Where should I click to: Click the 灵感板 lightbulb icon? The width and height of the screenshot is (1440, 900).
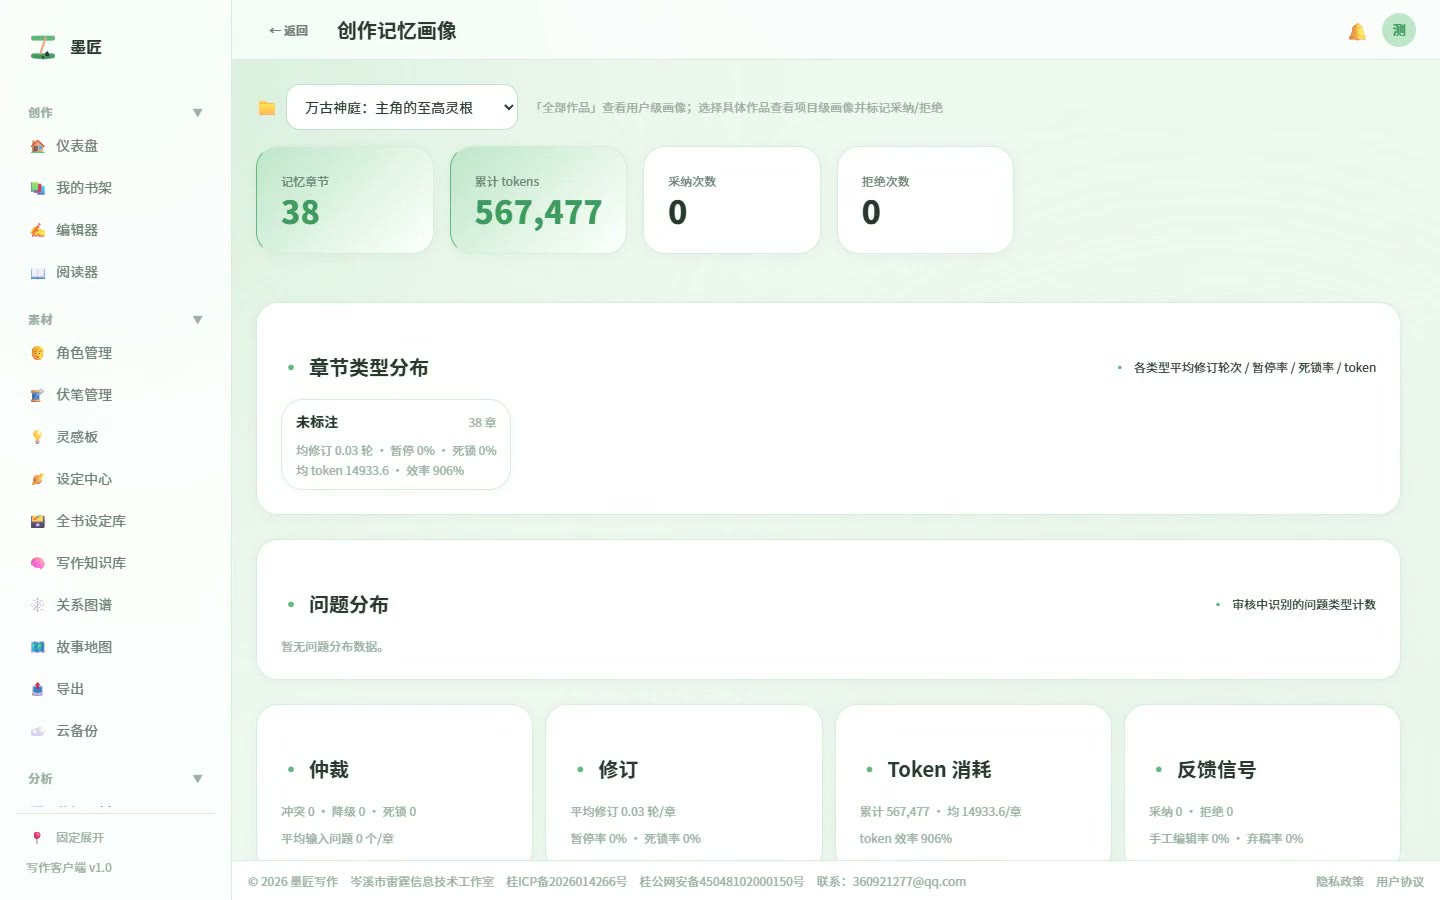click(37, 437)
